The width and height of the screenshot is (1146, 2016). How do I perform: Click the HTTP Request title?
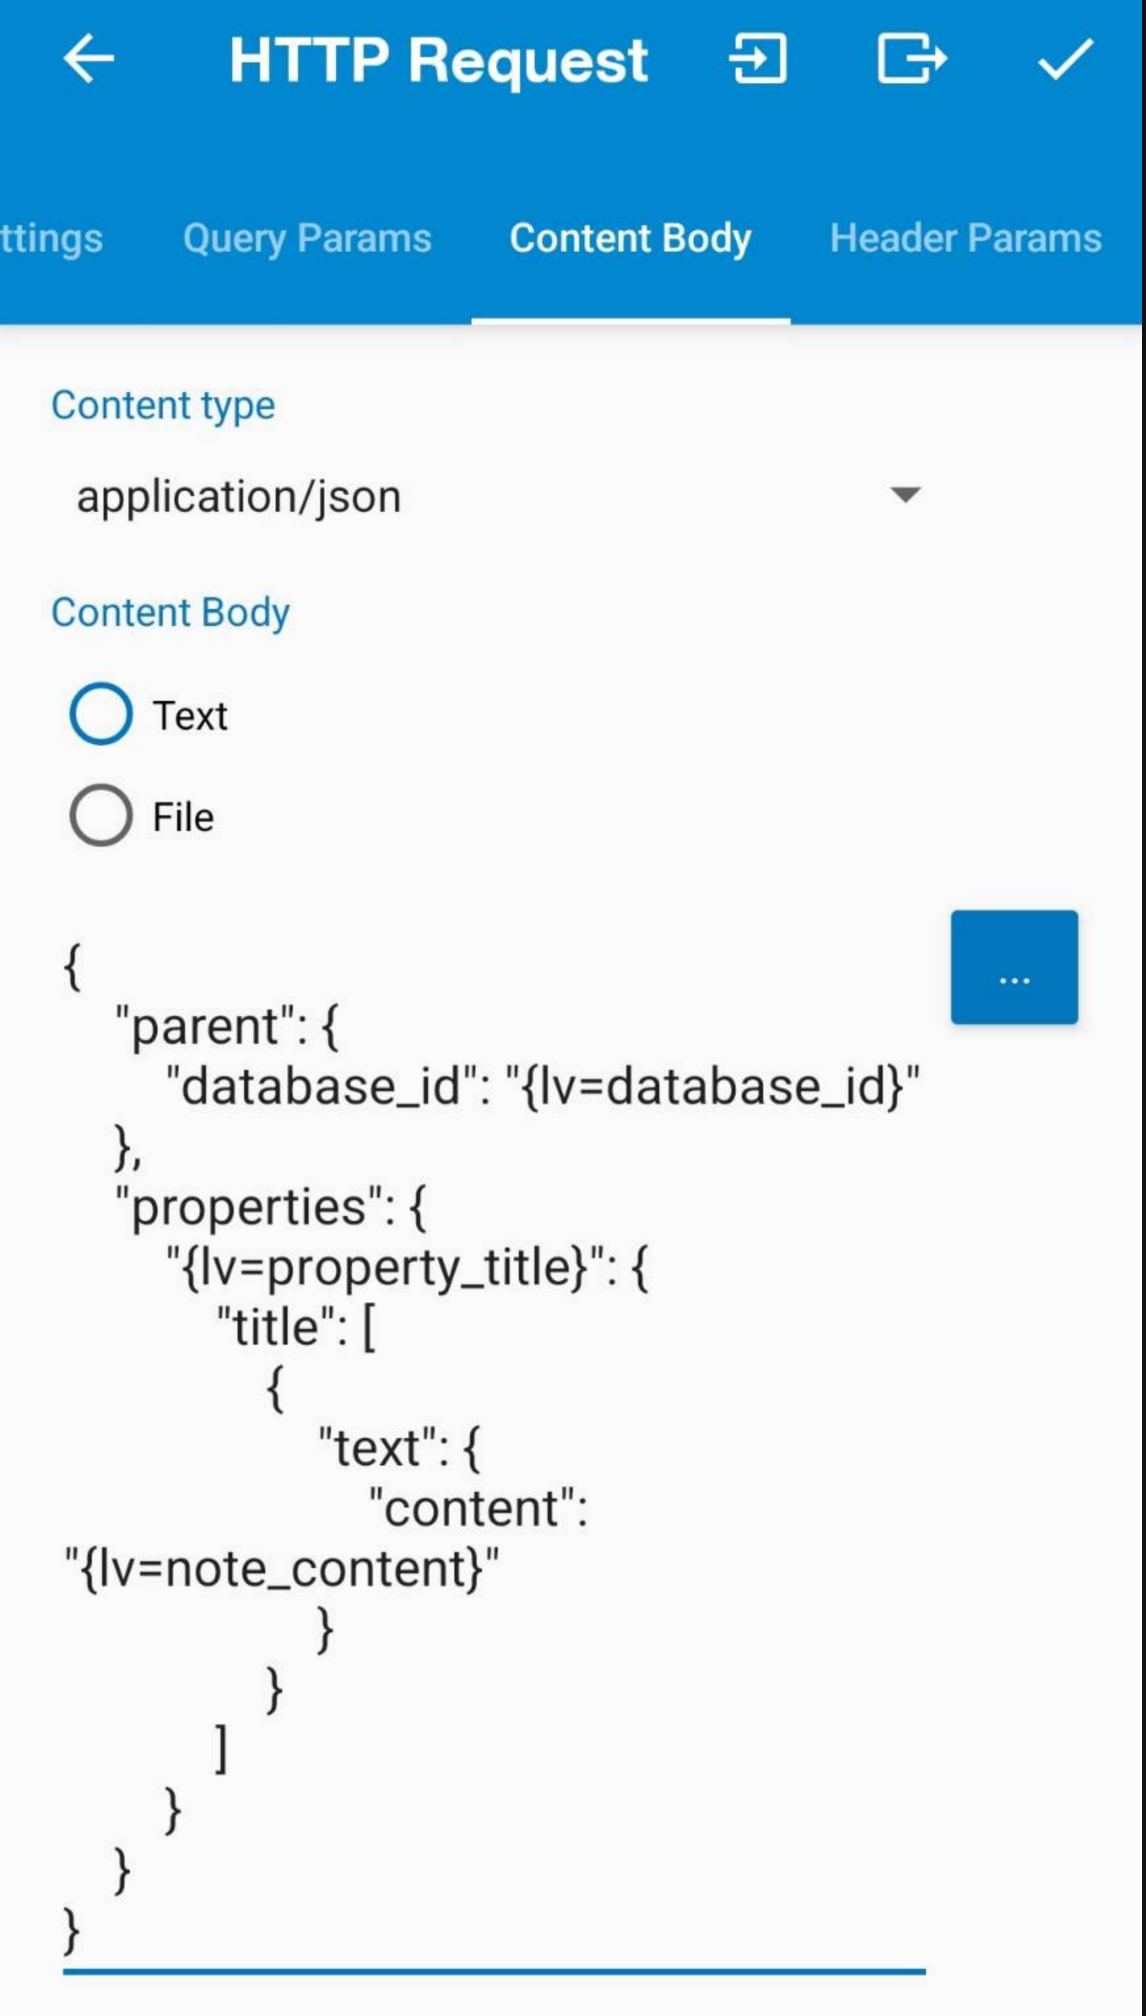(x=439, y=60)
